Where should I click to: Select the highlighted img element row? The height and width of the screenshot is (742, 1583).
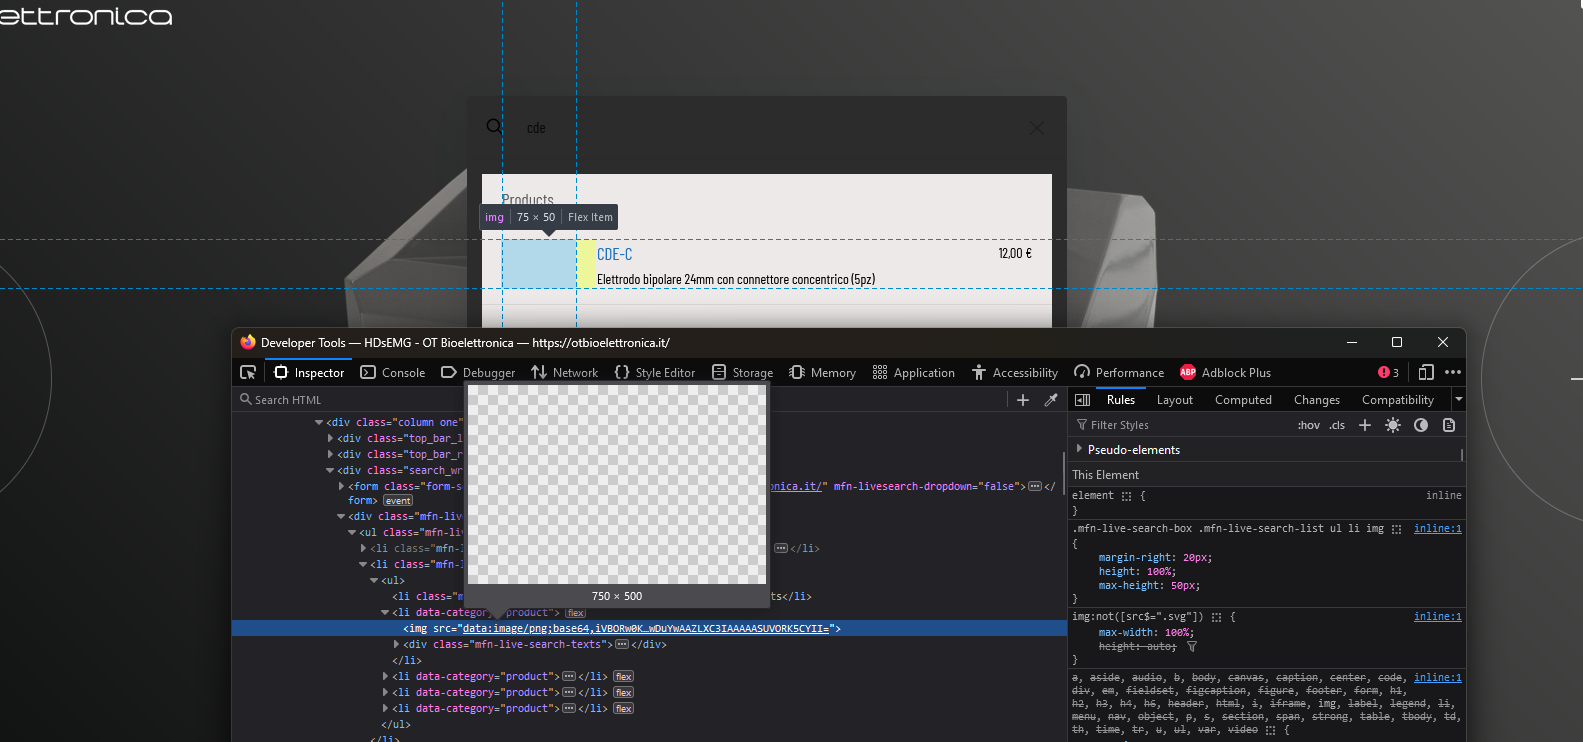649,629
